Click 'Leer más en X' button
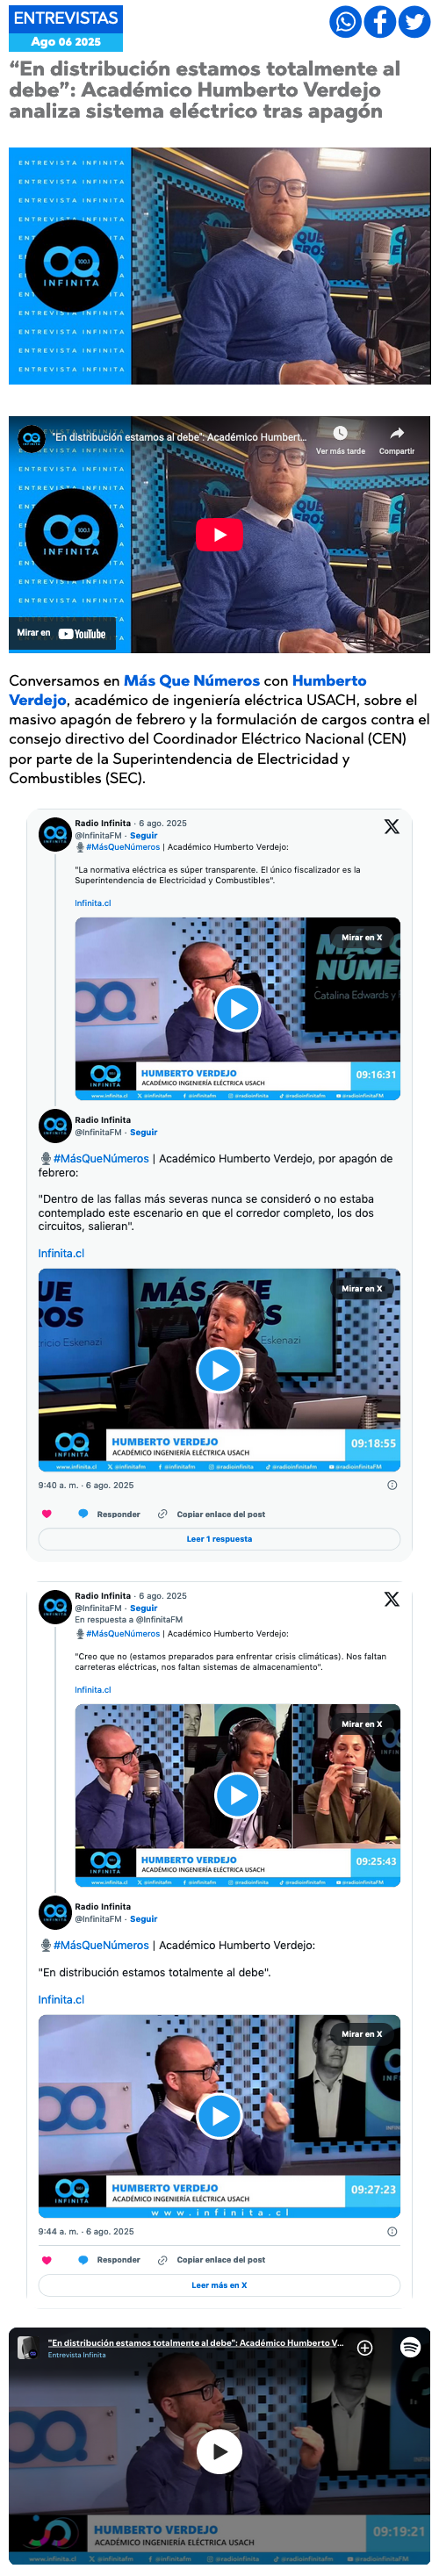 tap(219, 2285)
